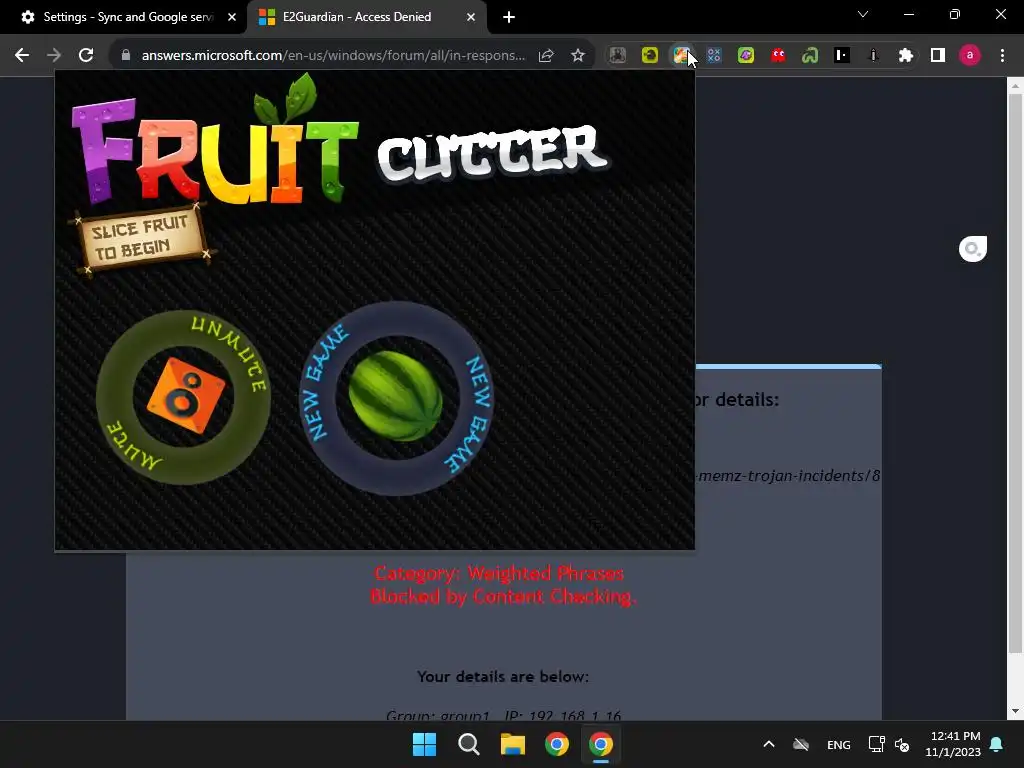Screen dimensions: 1024x768
Task: Close the E2Guardian tab
Action: [471, 17]
